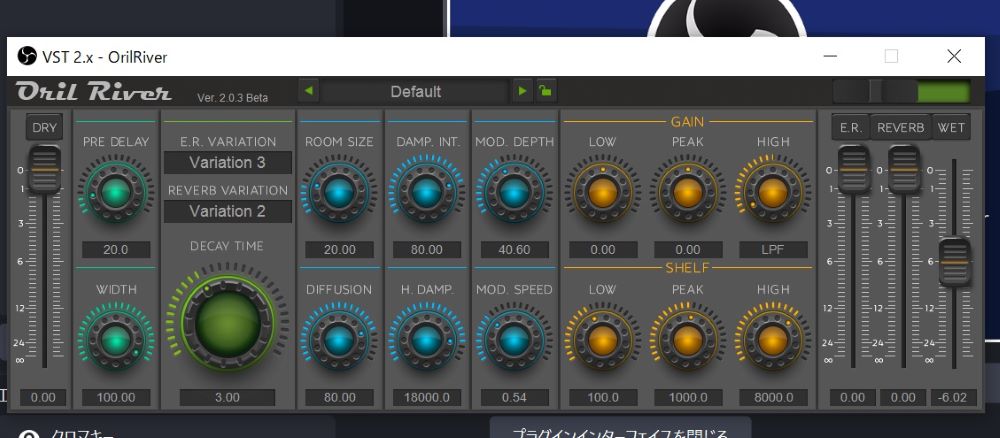Viewport: 1000px width, 438px height.
Task: Click the PRE DELAY knob
Action: pyautogui.click(x=115, y=192)
